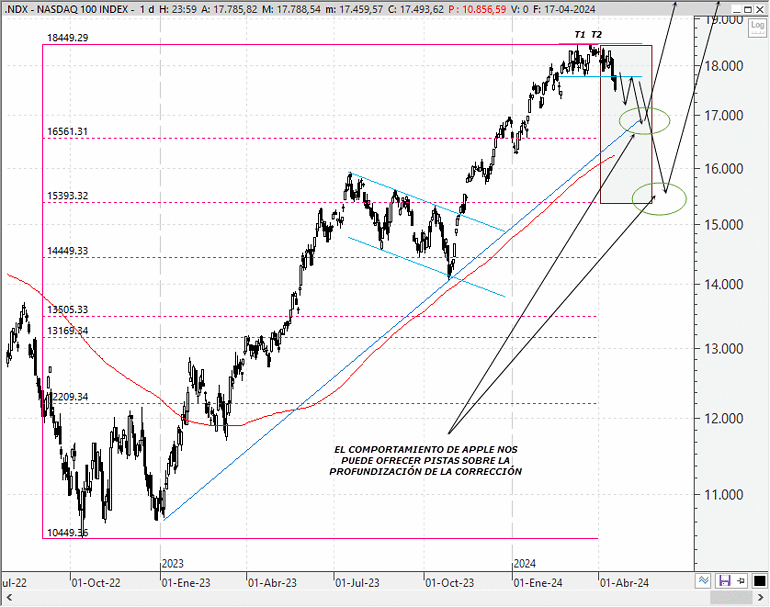Click the 10449.36 level label
This screenshot has width=770, height=607.
pyautogui.click(x=68, y=532)
